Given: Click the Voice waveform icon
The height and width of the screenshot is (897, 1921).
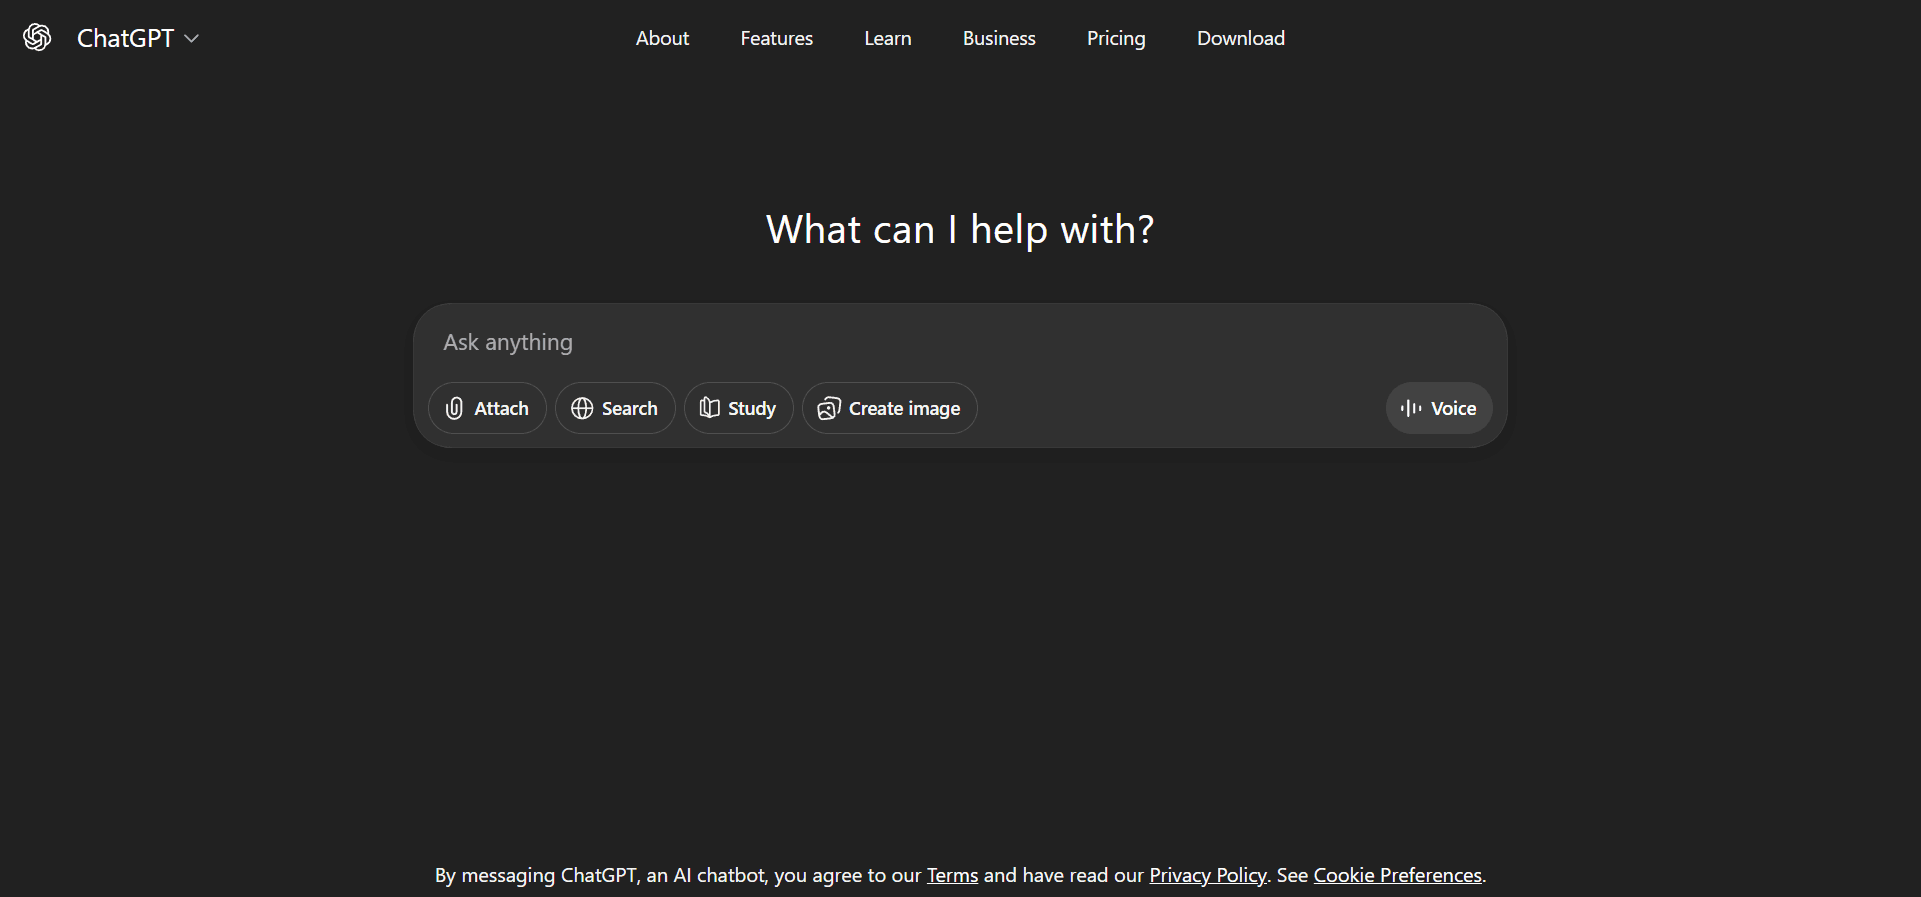Looking at the screenshot, I should tap(1410, 408).
